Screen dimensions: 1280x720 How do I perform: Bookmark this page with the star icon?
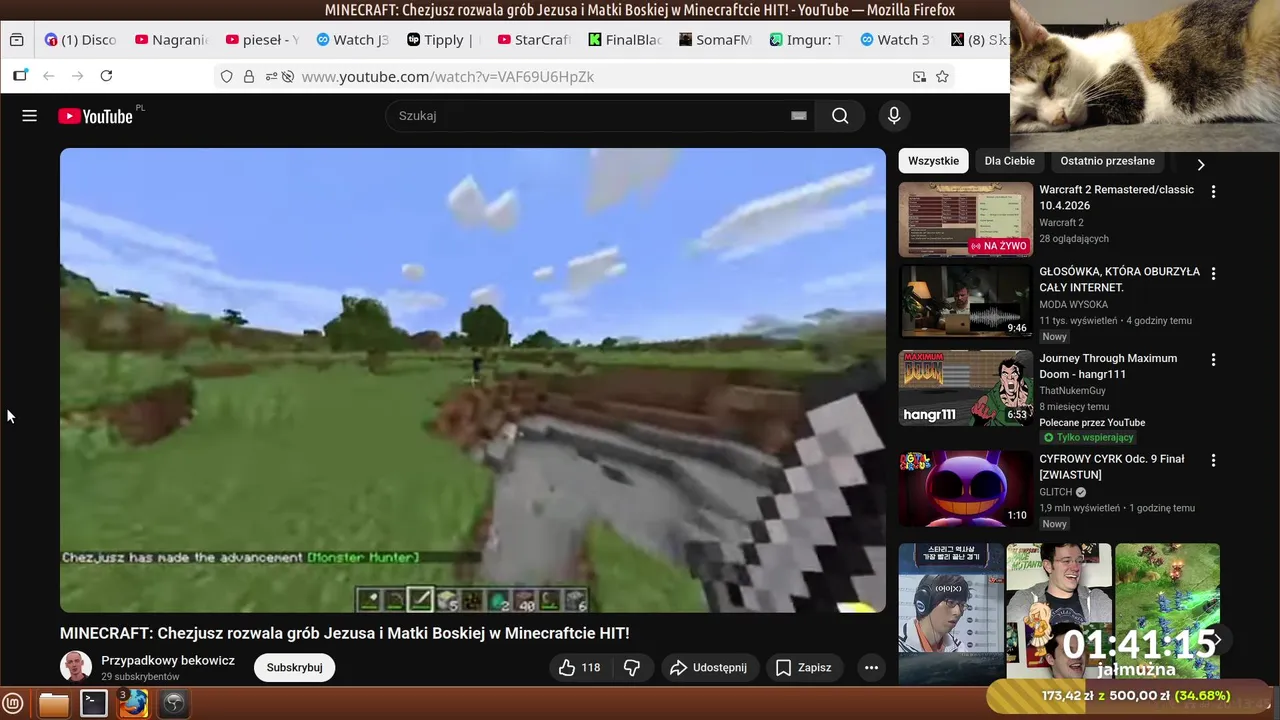pos(942,76)
